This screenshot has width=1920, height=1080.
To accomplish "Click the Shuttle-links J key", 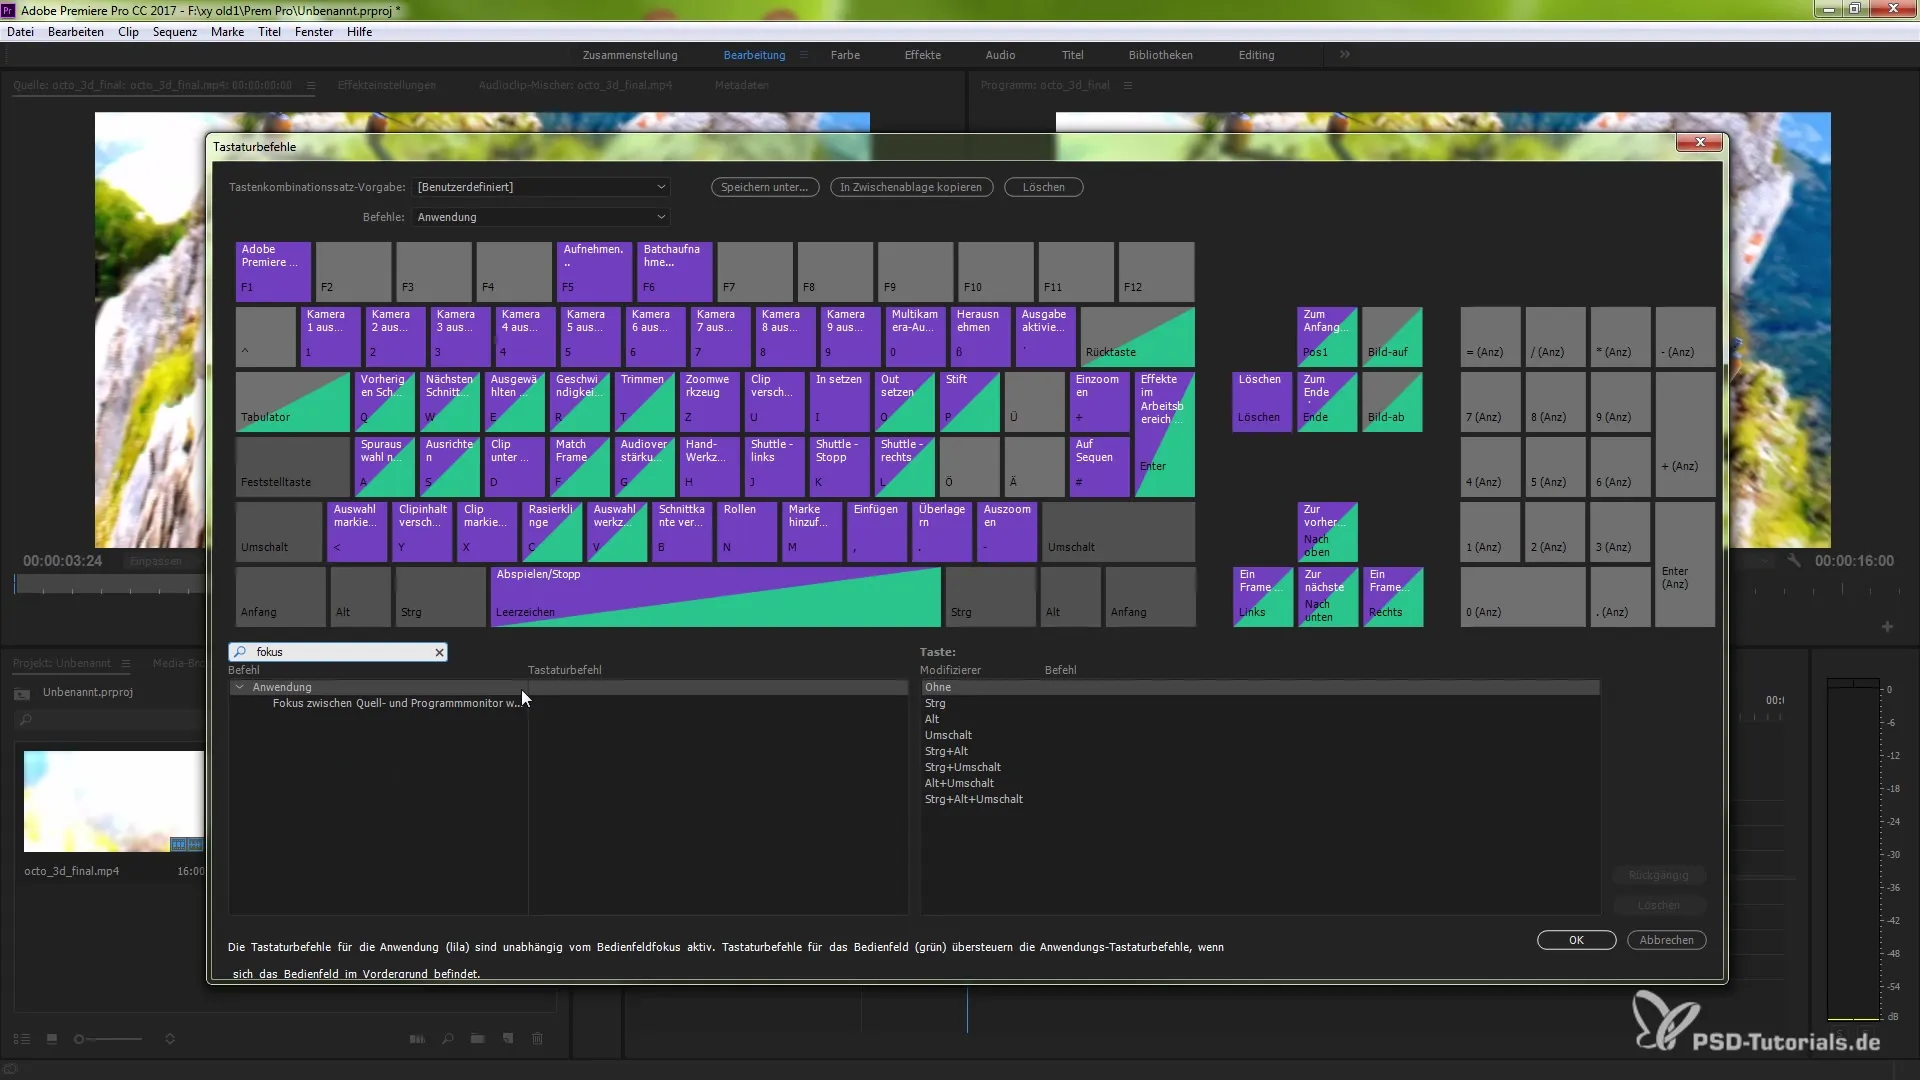I will click(x=775, y=467).
